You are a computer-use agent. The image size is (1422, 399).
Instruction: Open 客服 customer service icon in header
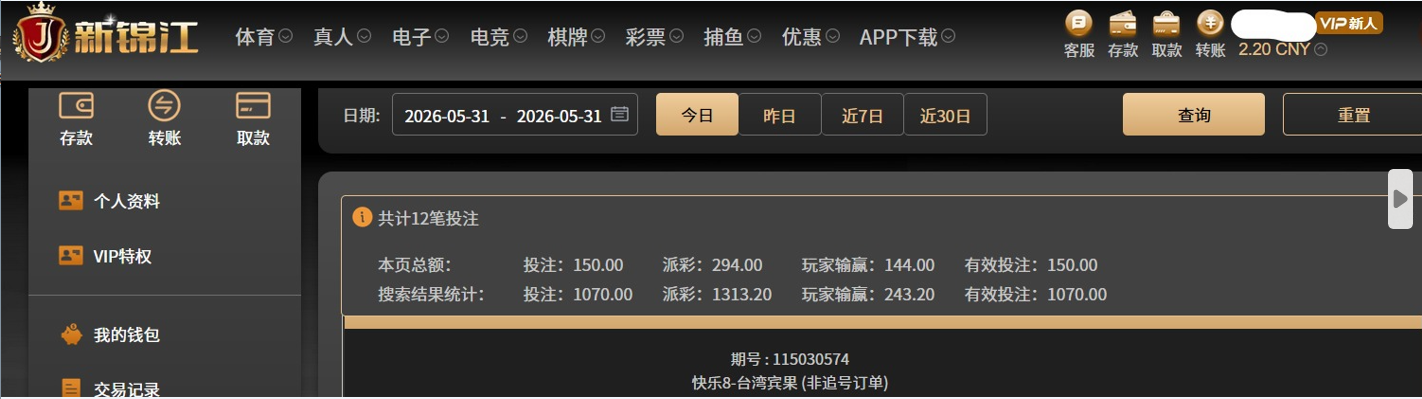click(1079, 23)
